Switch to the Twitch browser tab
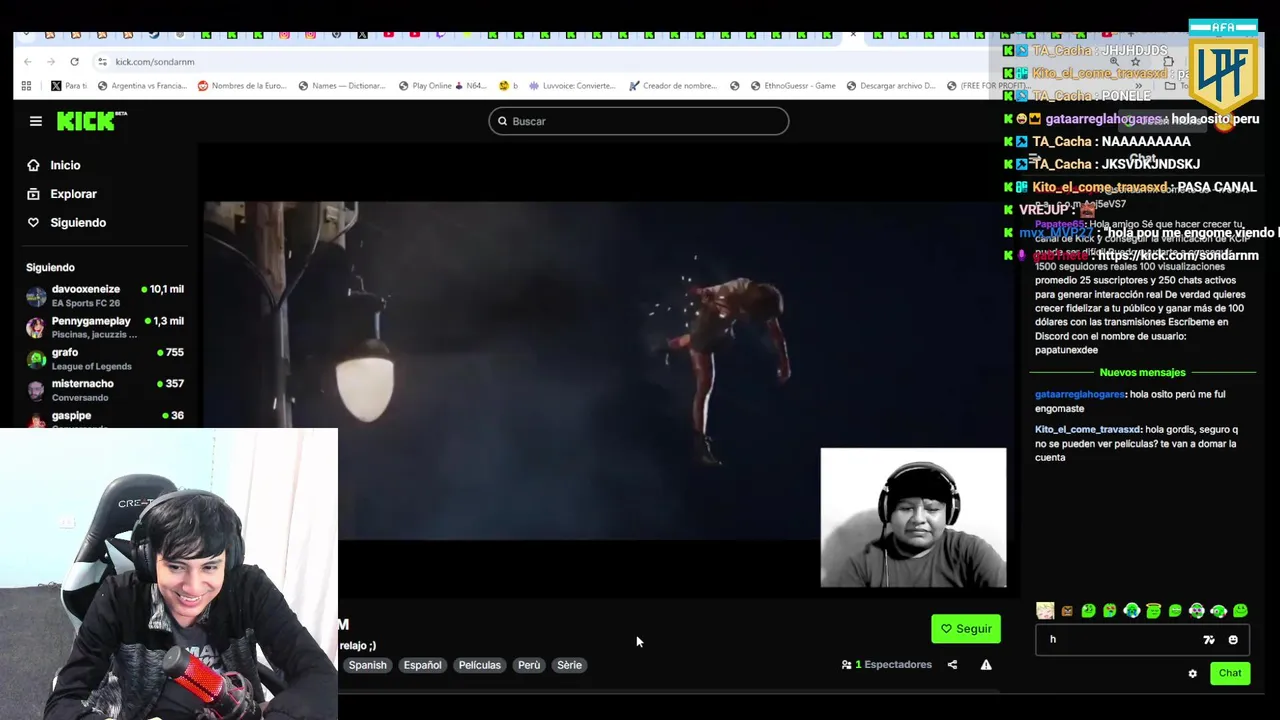1280x720 pixels. [440, 34]
